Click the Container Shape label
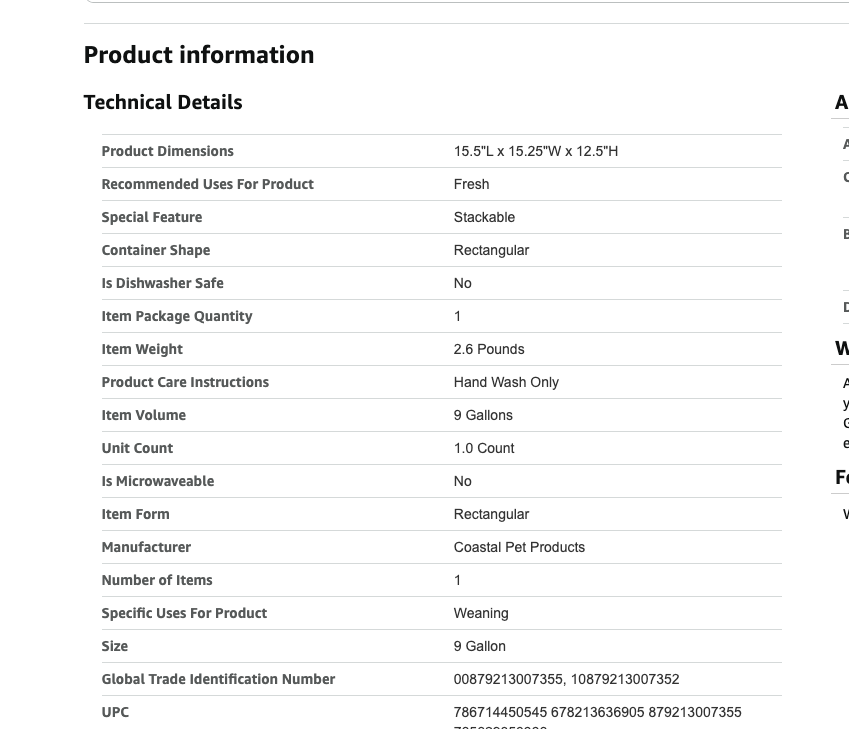This screenshot has height=729, width=849. [x=155, y=250]
